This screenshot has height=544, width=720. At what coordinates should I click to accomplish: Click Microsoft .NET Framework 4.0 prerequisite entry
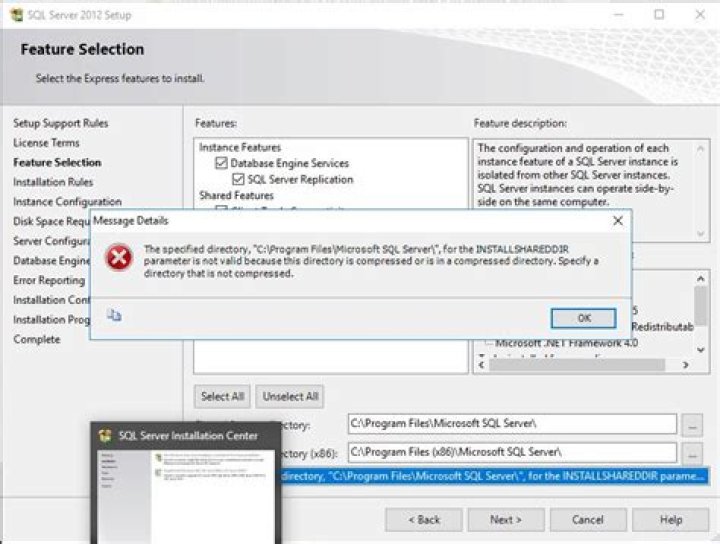tap(566, 343)
